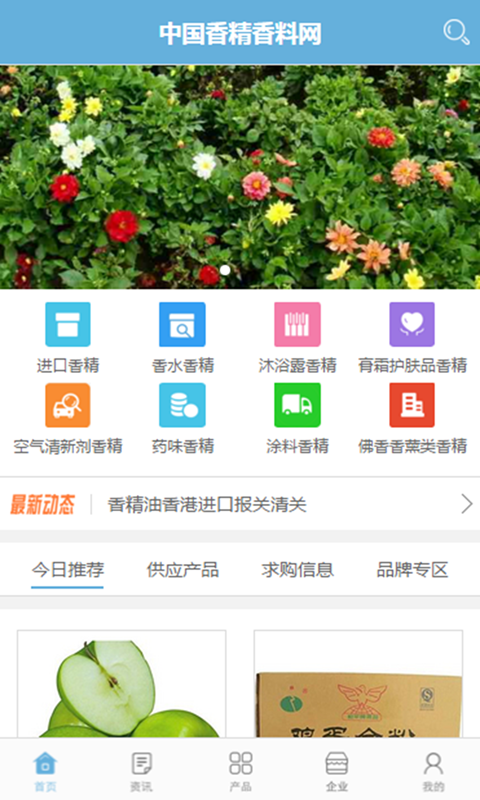Open the 香水香精 category icon
The image size is (480, 800).
(182, 324)
